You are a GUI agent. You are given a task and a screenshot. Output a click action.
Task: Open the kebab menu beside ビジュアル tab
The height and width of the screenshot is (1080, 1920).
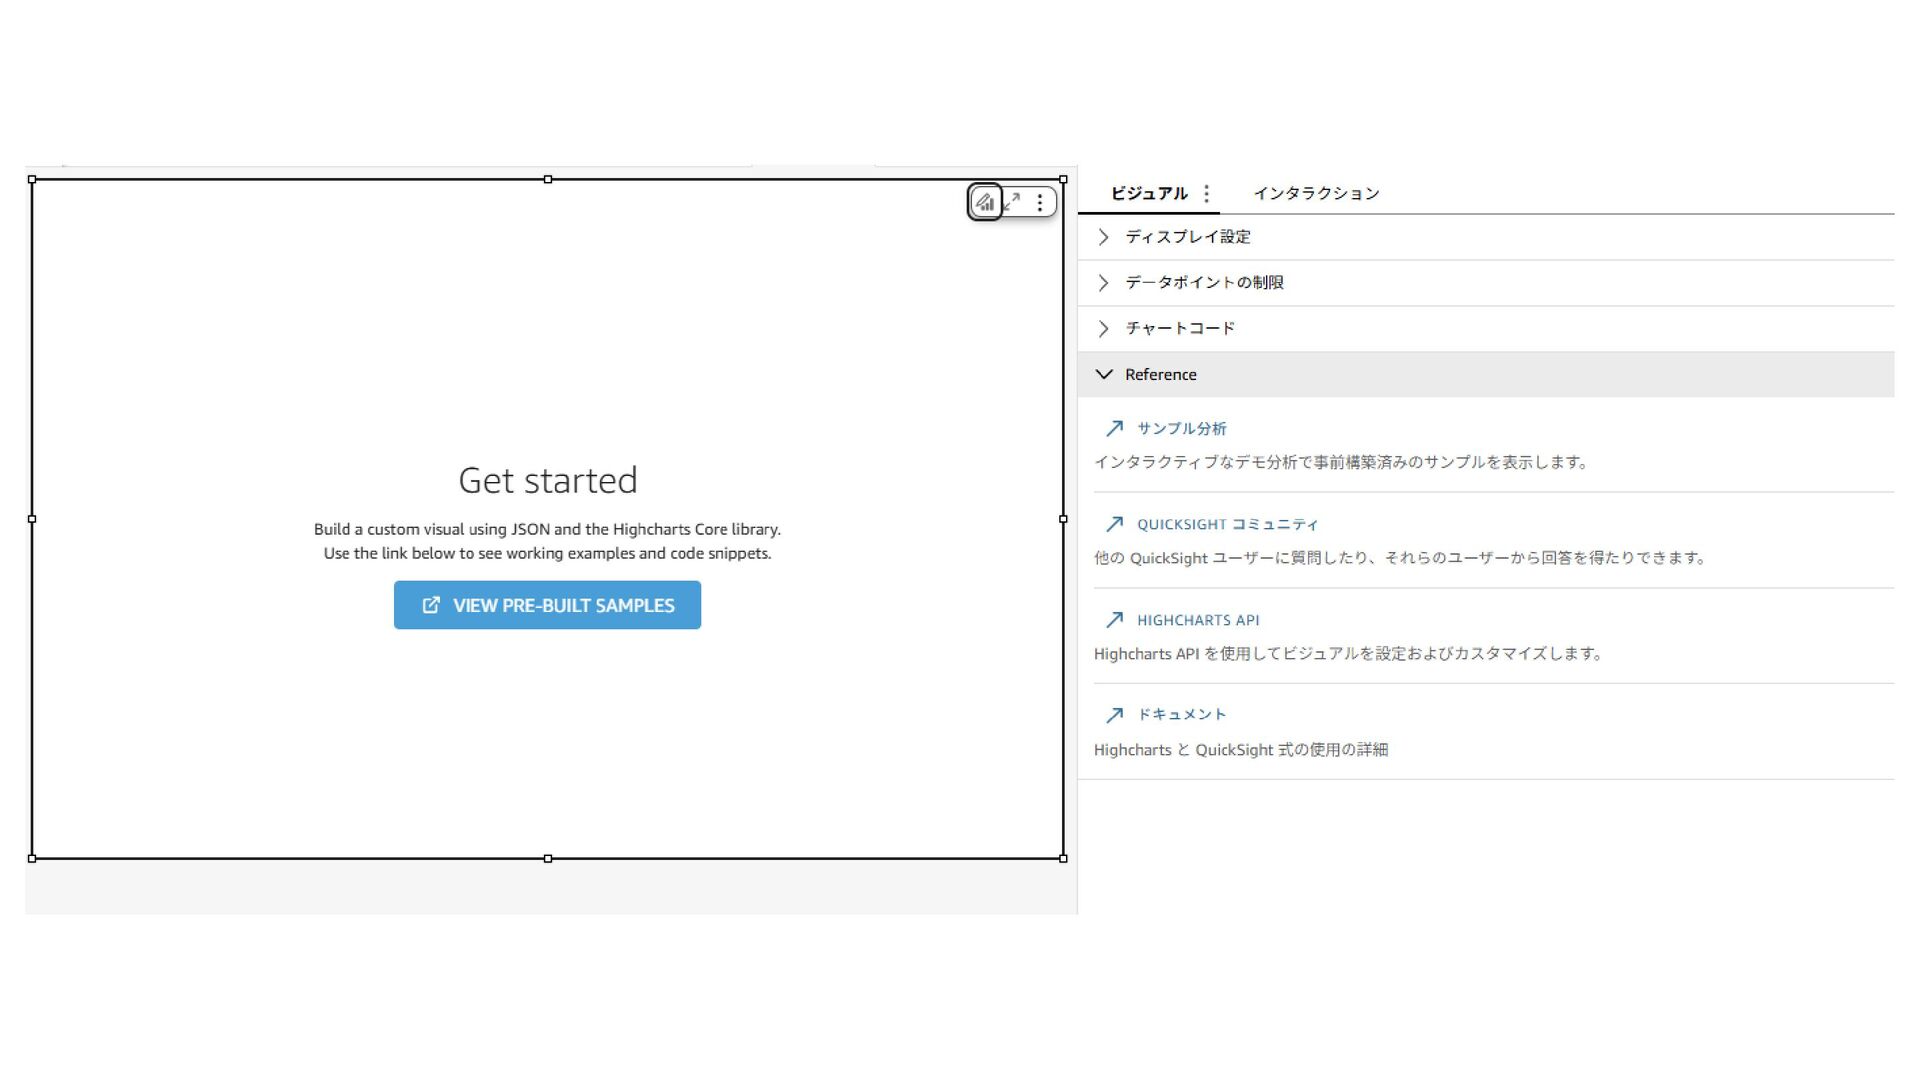(1207, 193)
